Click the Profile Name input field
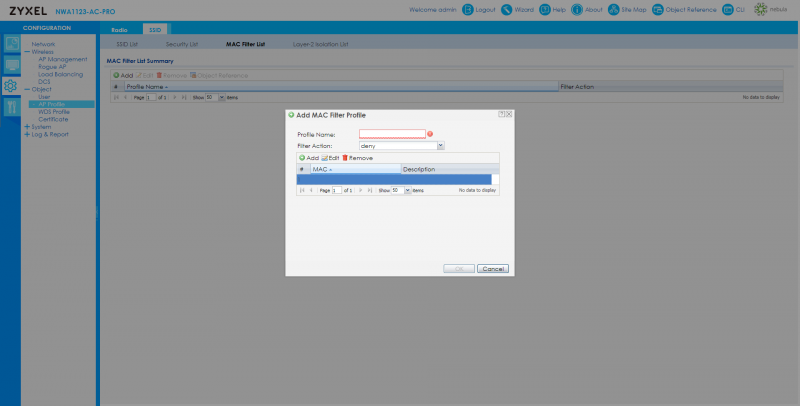 (x=392, y=134)
